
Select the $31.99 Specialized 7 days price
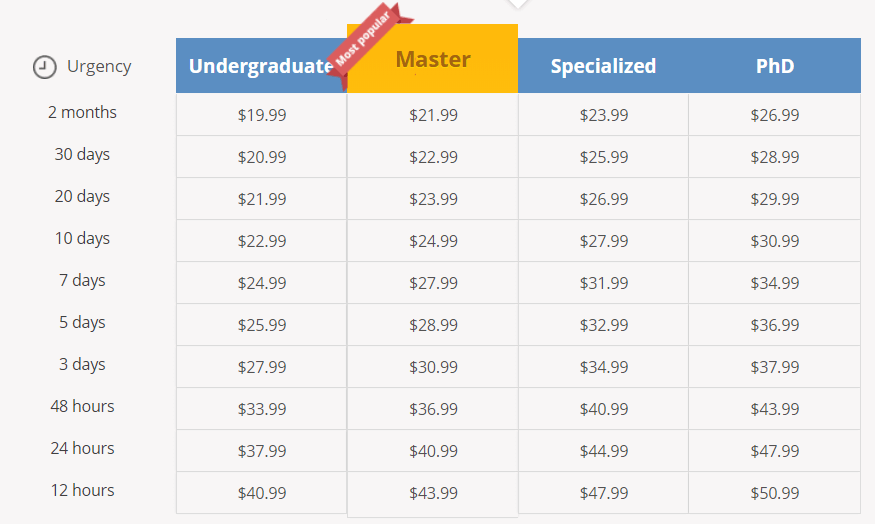pos(604,283)
